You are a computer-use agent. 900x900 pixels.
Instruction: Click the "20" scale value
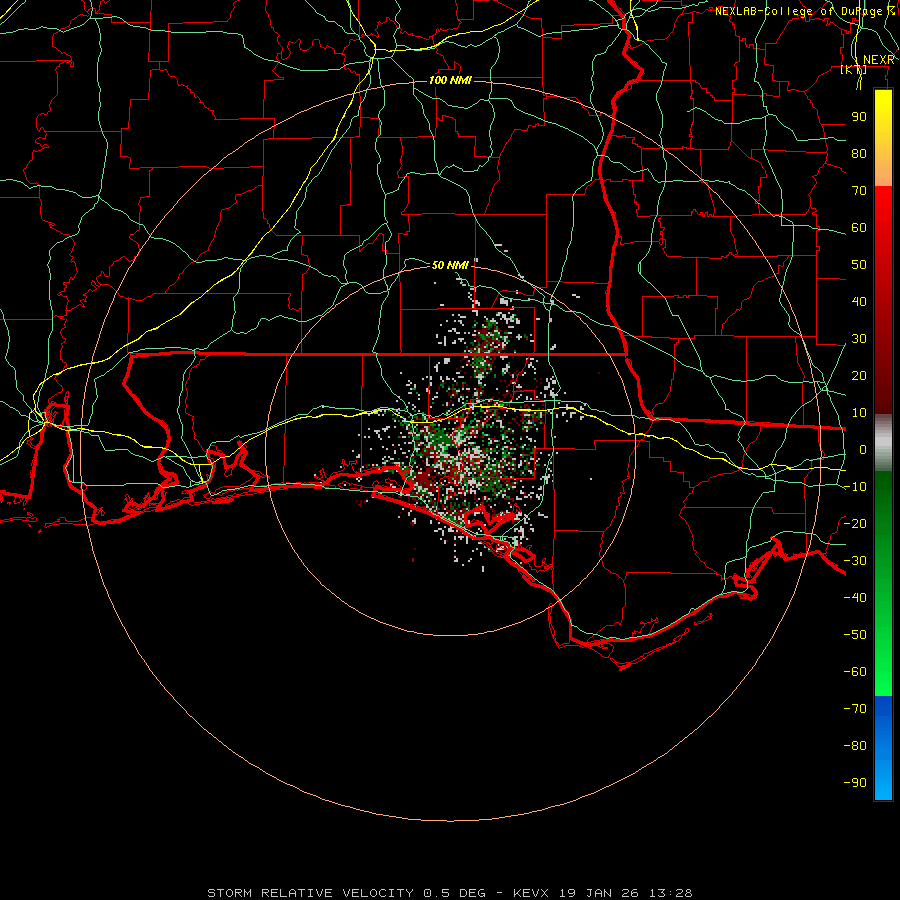(859, 375)
